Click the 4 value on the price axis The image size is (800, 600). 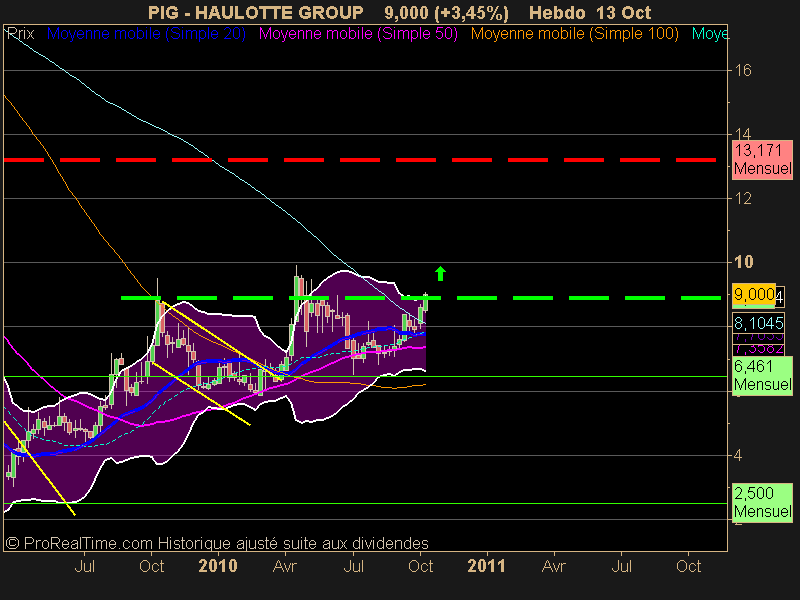(738, 455)
